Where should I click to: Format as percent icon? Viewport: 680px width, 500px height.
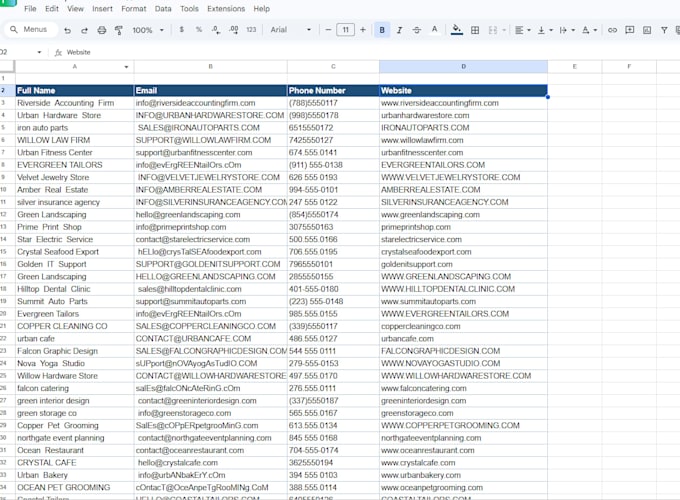tap(199, 29)
